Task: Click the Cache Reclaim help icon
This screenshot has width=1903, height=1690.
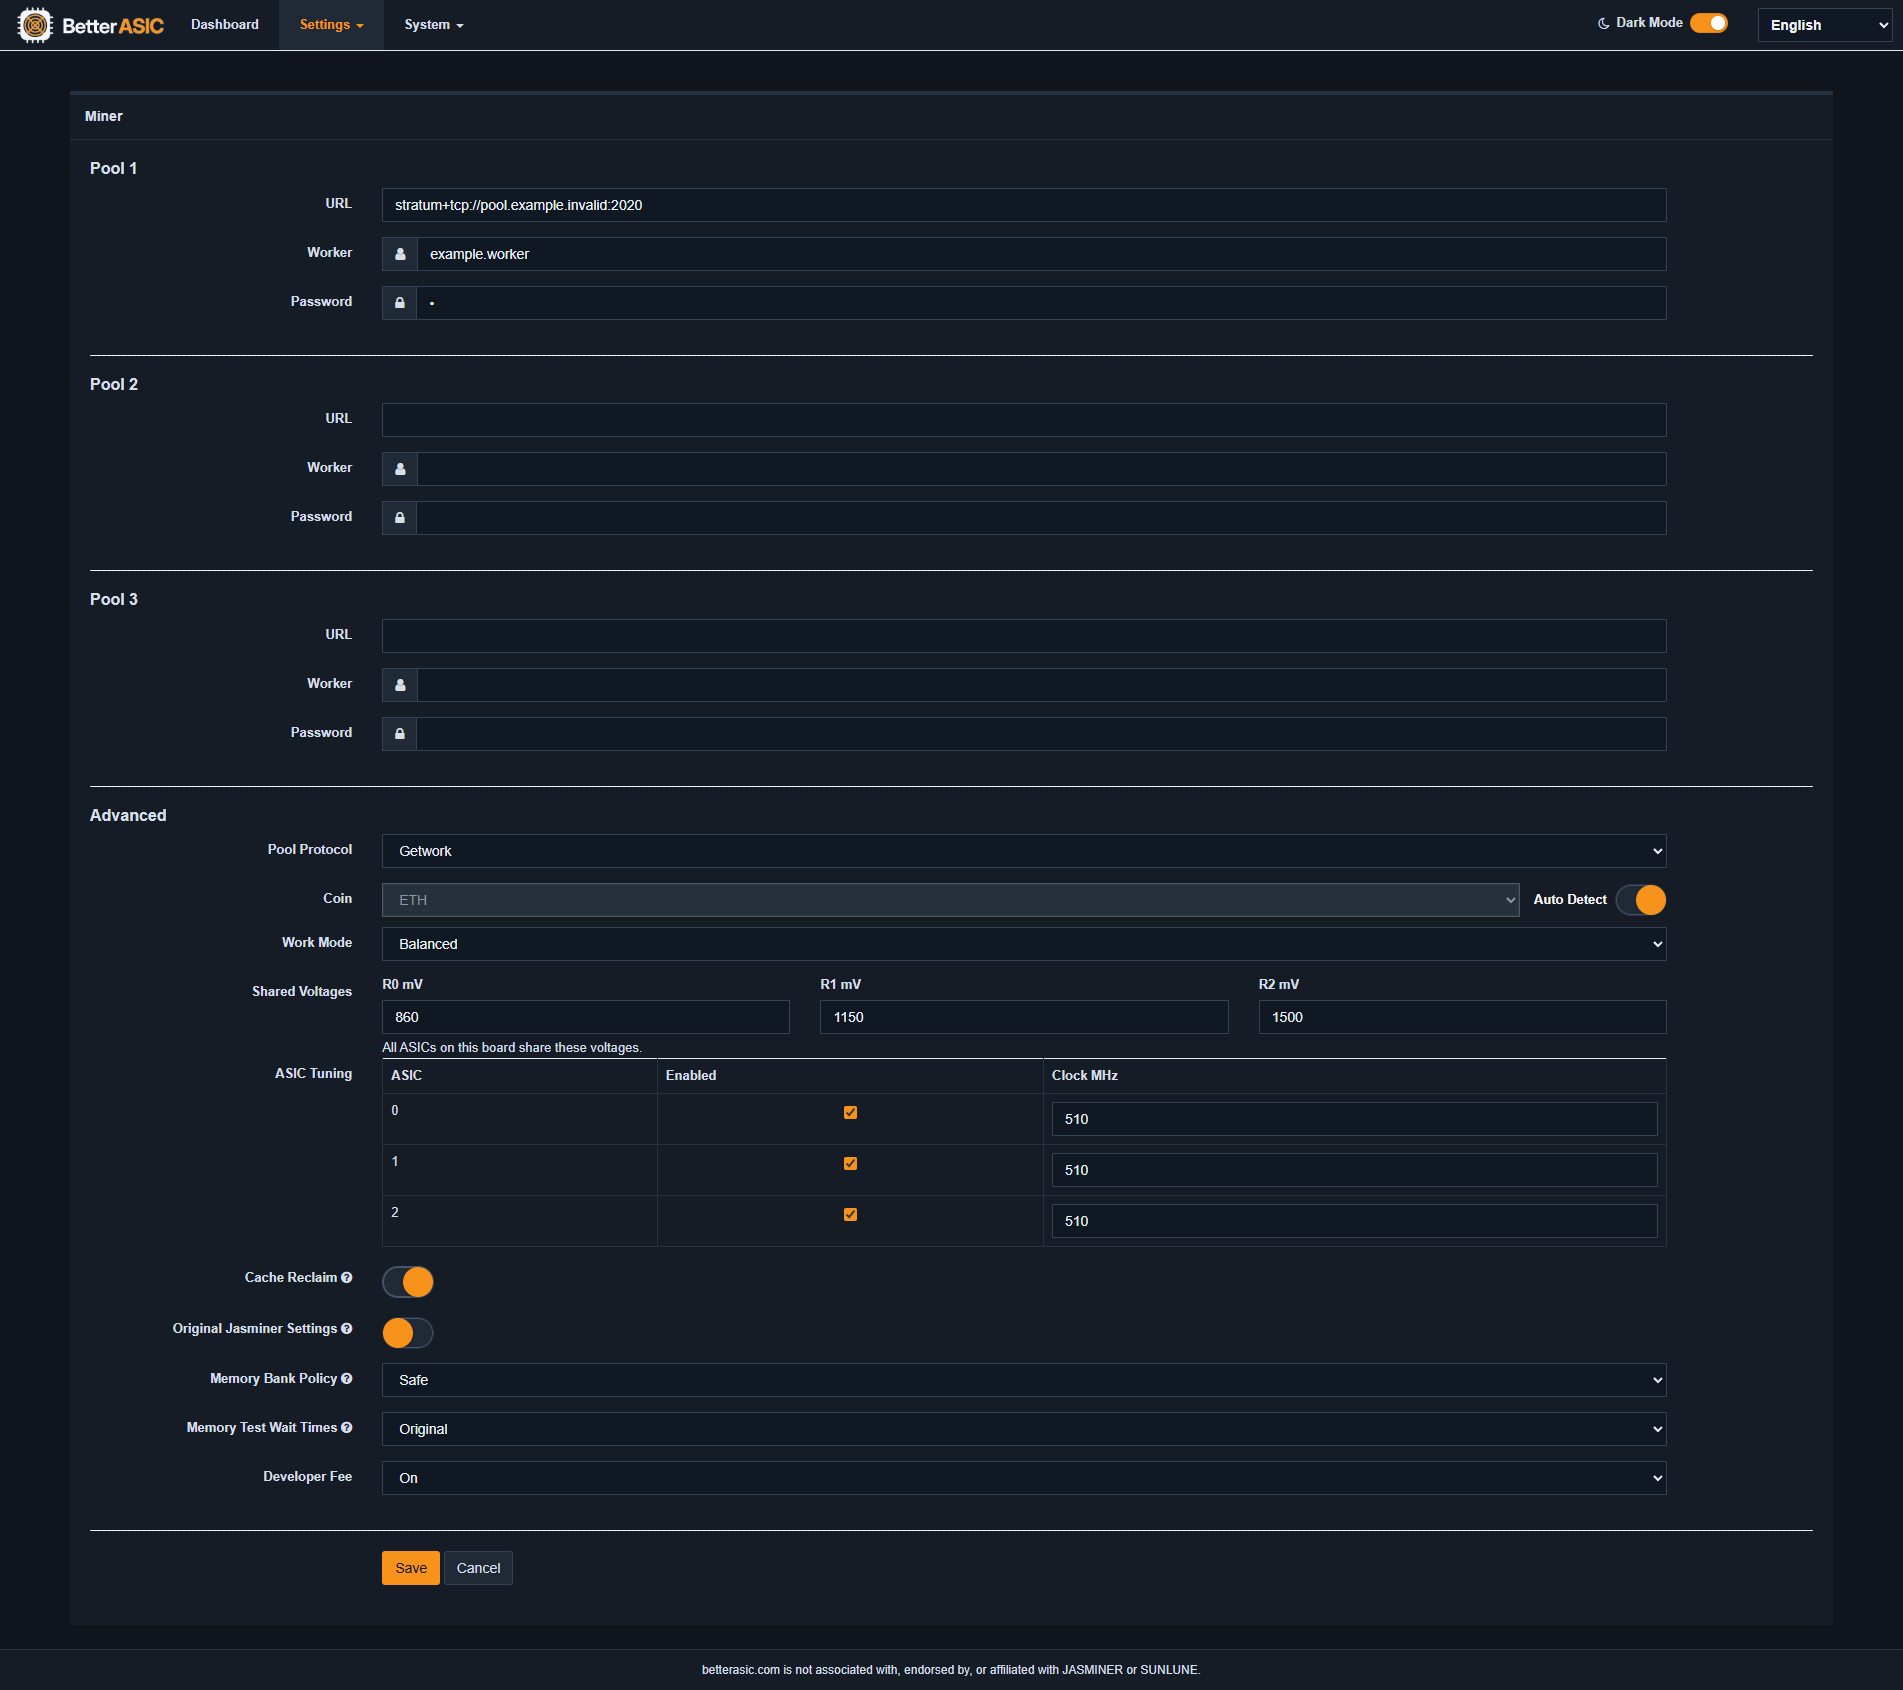Action: click(347, 1277)
